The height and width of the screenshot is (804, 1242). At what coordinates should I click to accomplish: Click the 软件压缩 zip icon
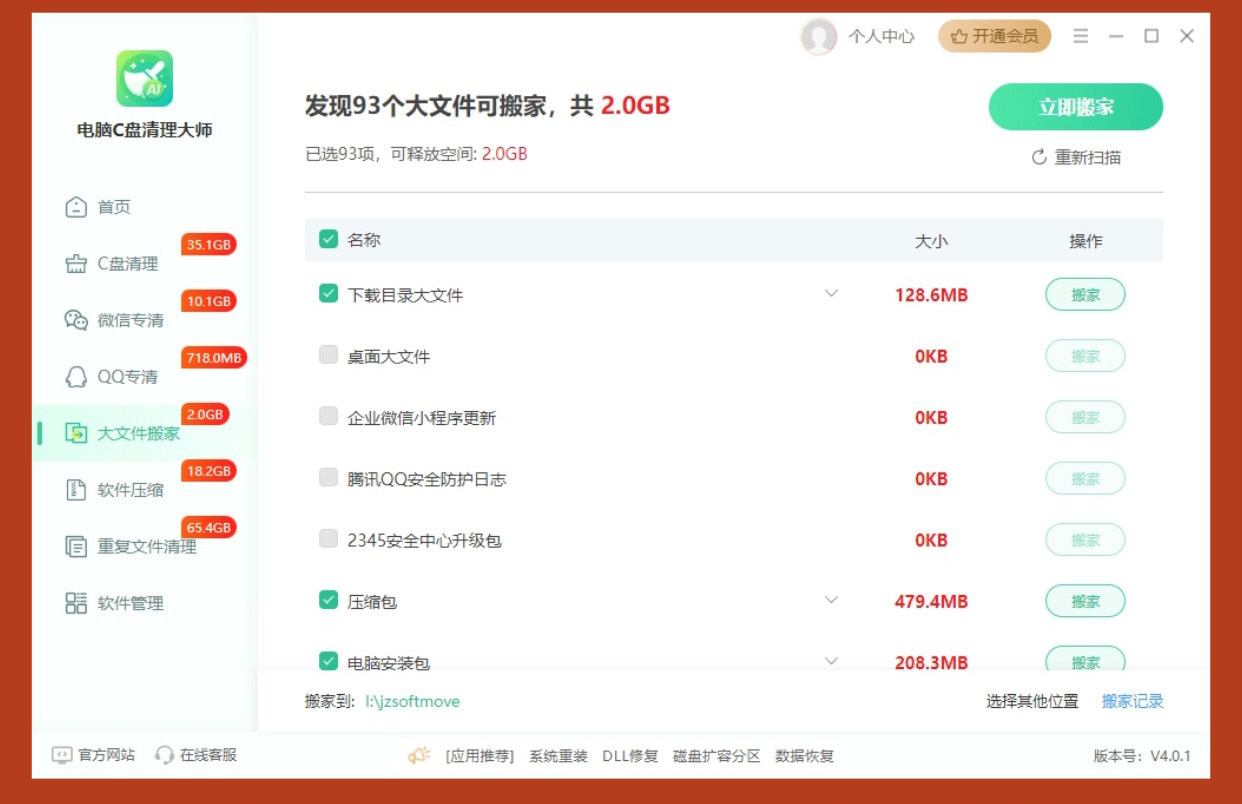tap(76, 490)
